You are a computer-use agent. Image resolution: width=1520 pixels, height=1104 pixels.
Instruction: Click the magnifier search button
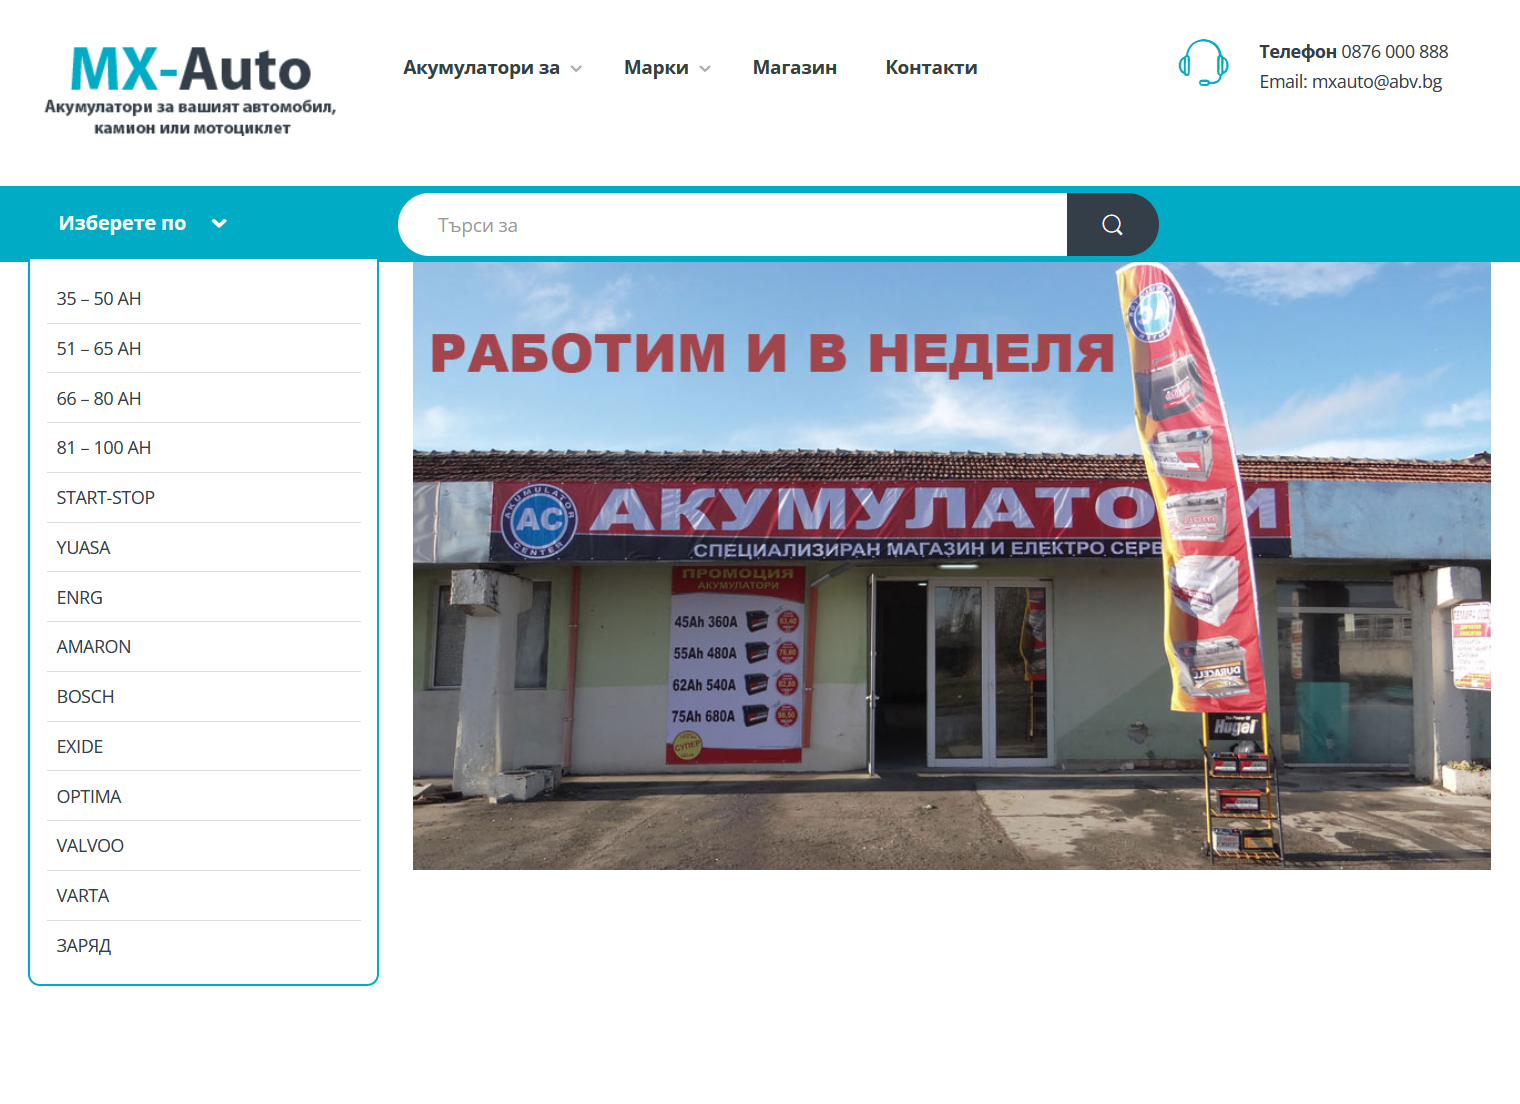1112,225
